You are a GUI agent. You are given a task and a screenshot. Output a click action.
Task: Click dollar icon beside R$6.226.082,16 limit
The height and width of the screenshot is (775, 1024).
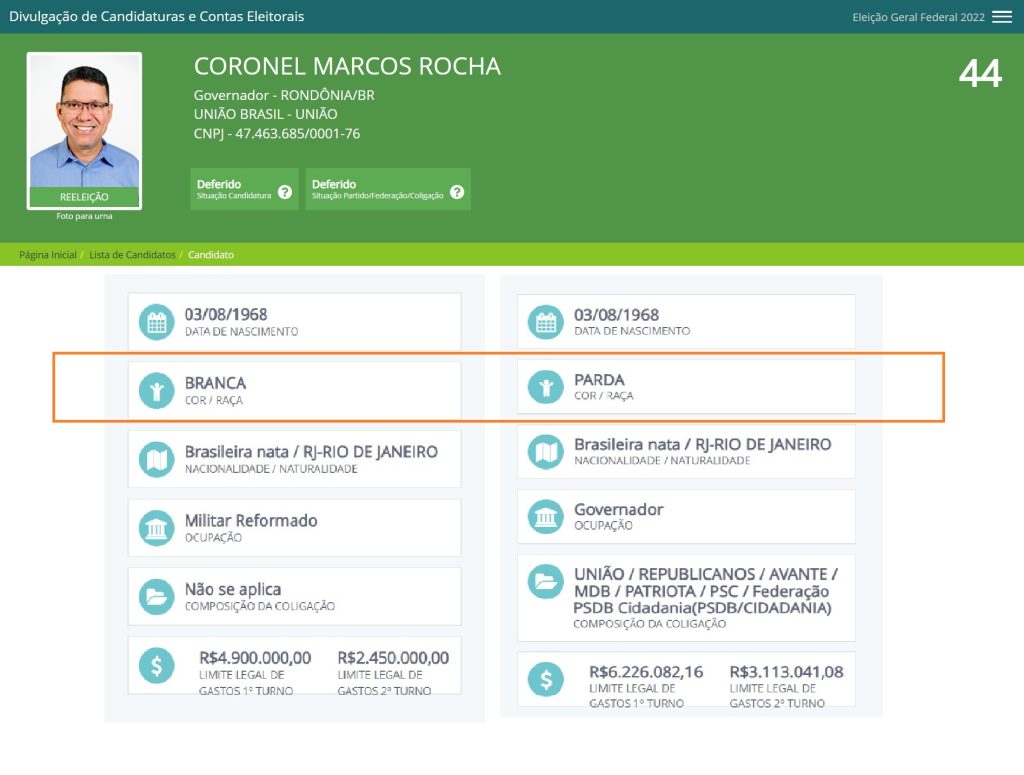(545, 679)
